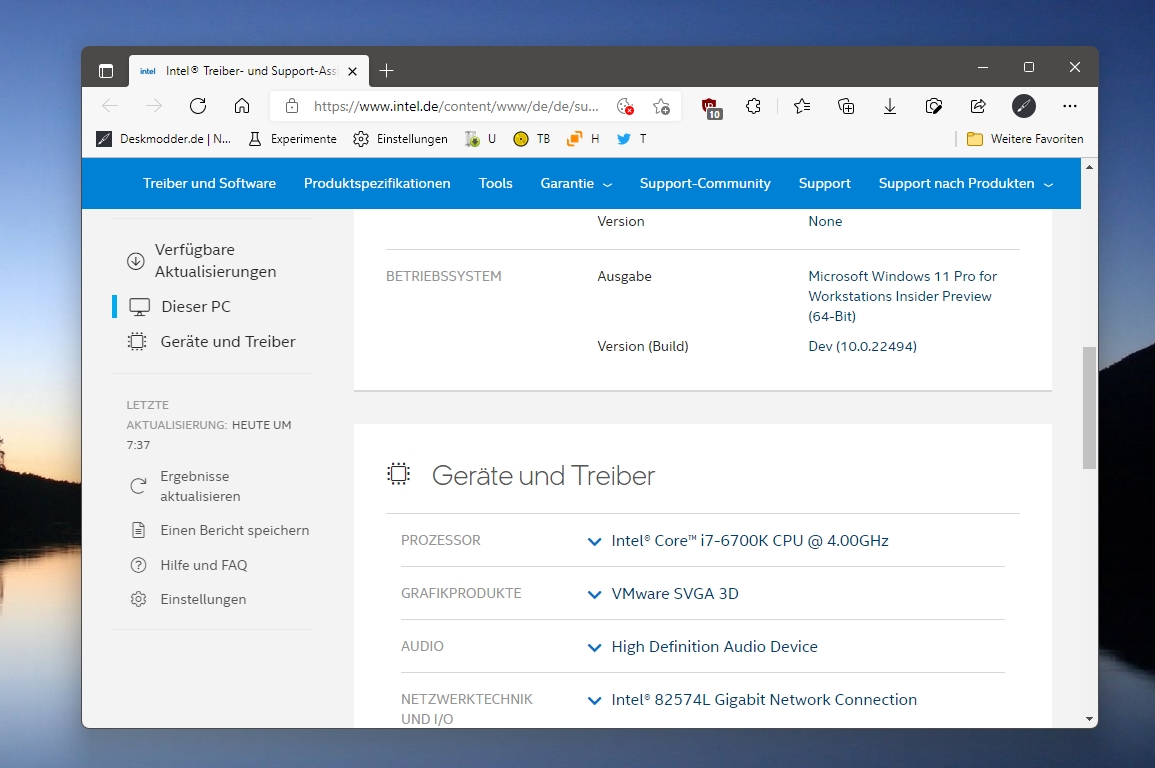Open sidebar Einstellungen gear icon

[x=138, y=599]
